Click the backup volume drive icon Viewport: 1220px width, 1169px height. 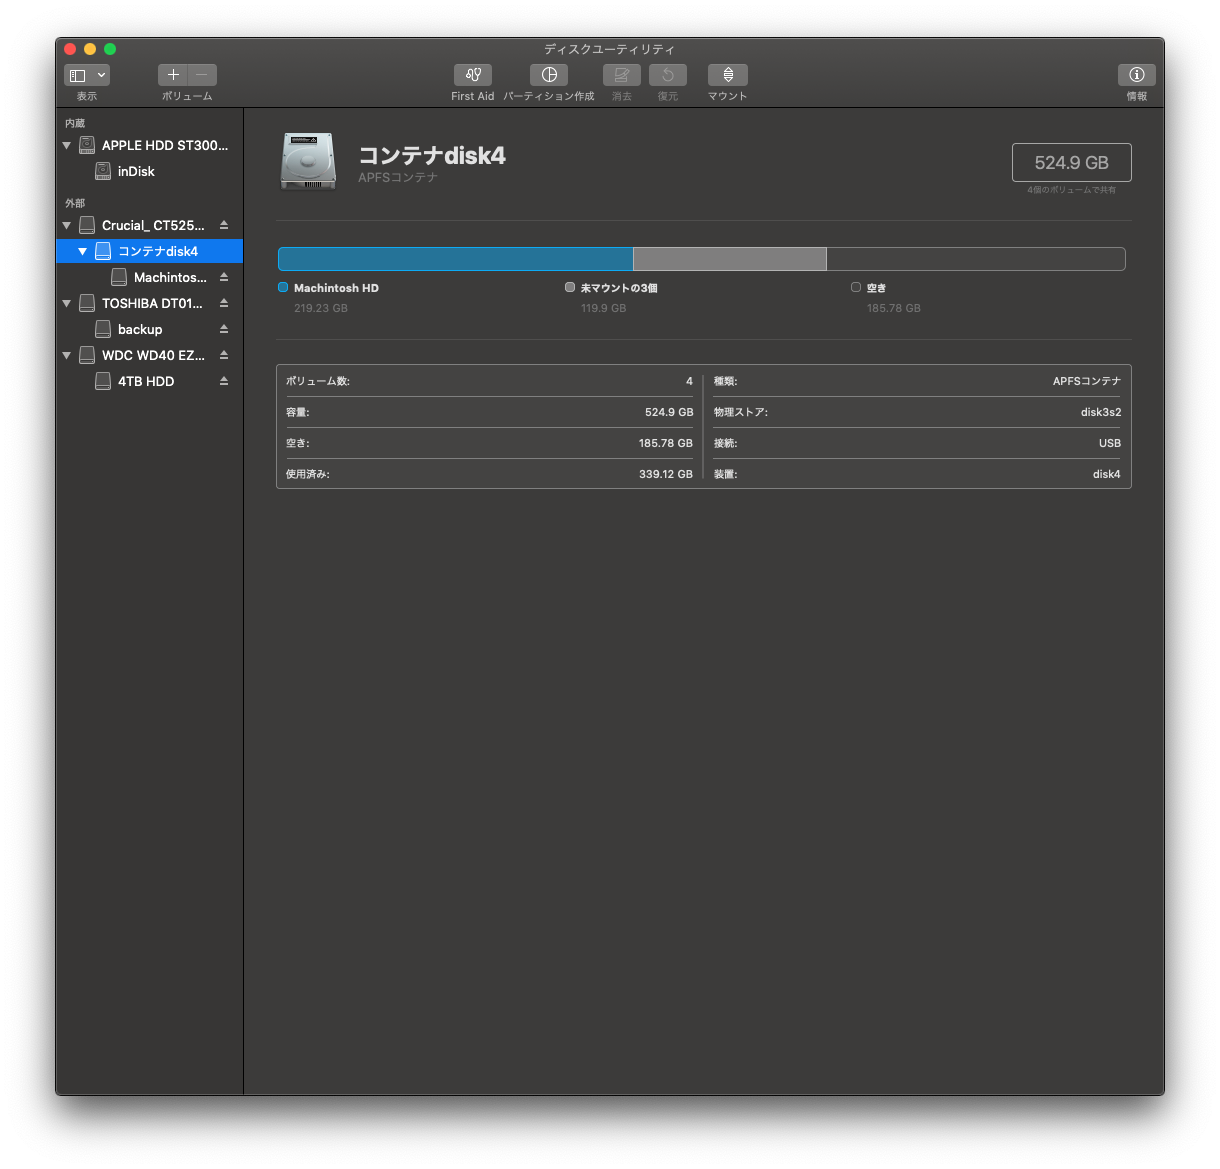click(x=103, y=329)
